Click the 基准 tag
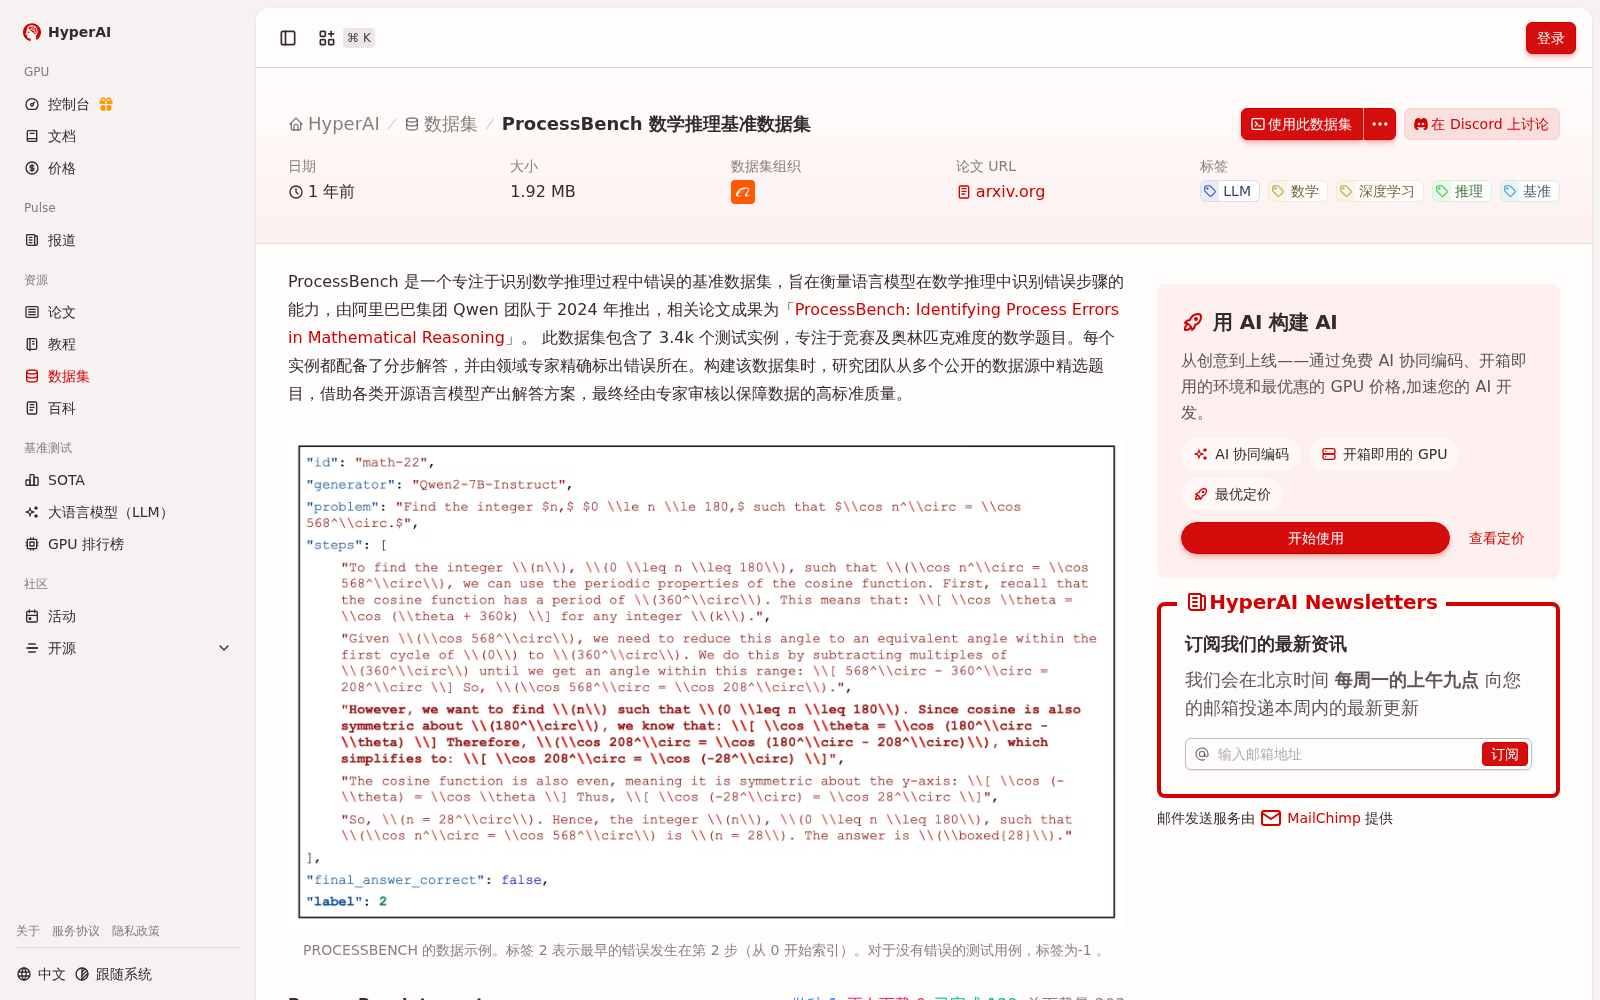Screen dimensions: 1600x1000 click(x=1529, y=191)
